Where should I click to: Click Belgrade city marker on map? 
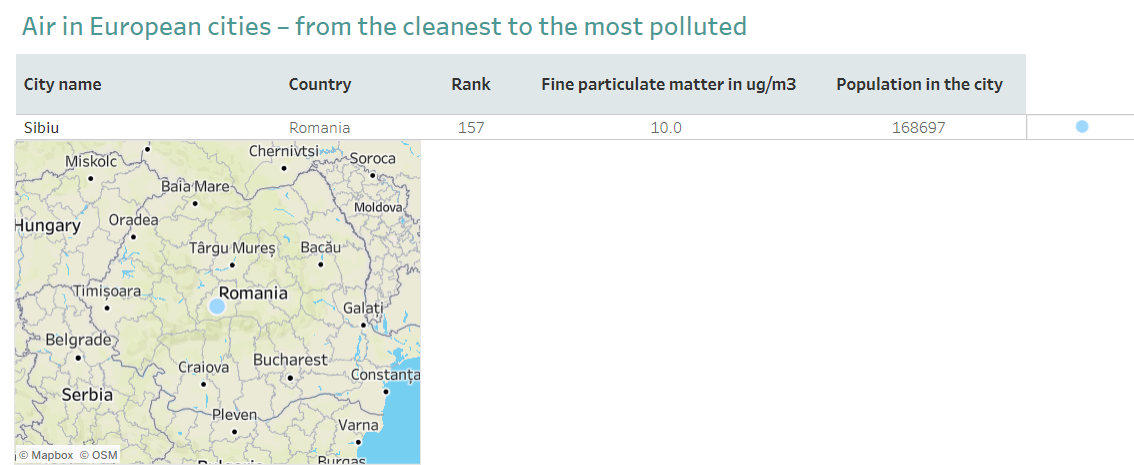click(x=78, y=357)
